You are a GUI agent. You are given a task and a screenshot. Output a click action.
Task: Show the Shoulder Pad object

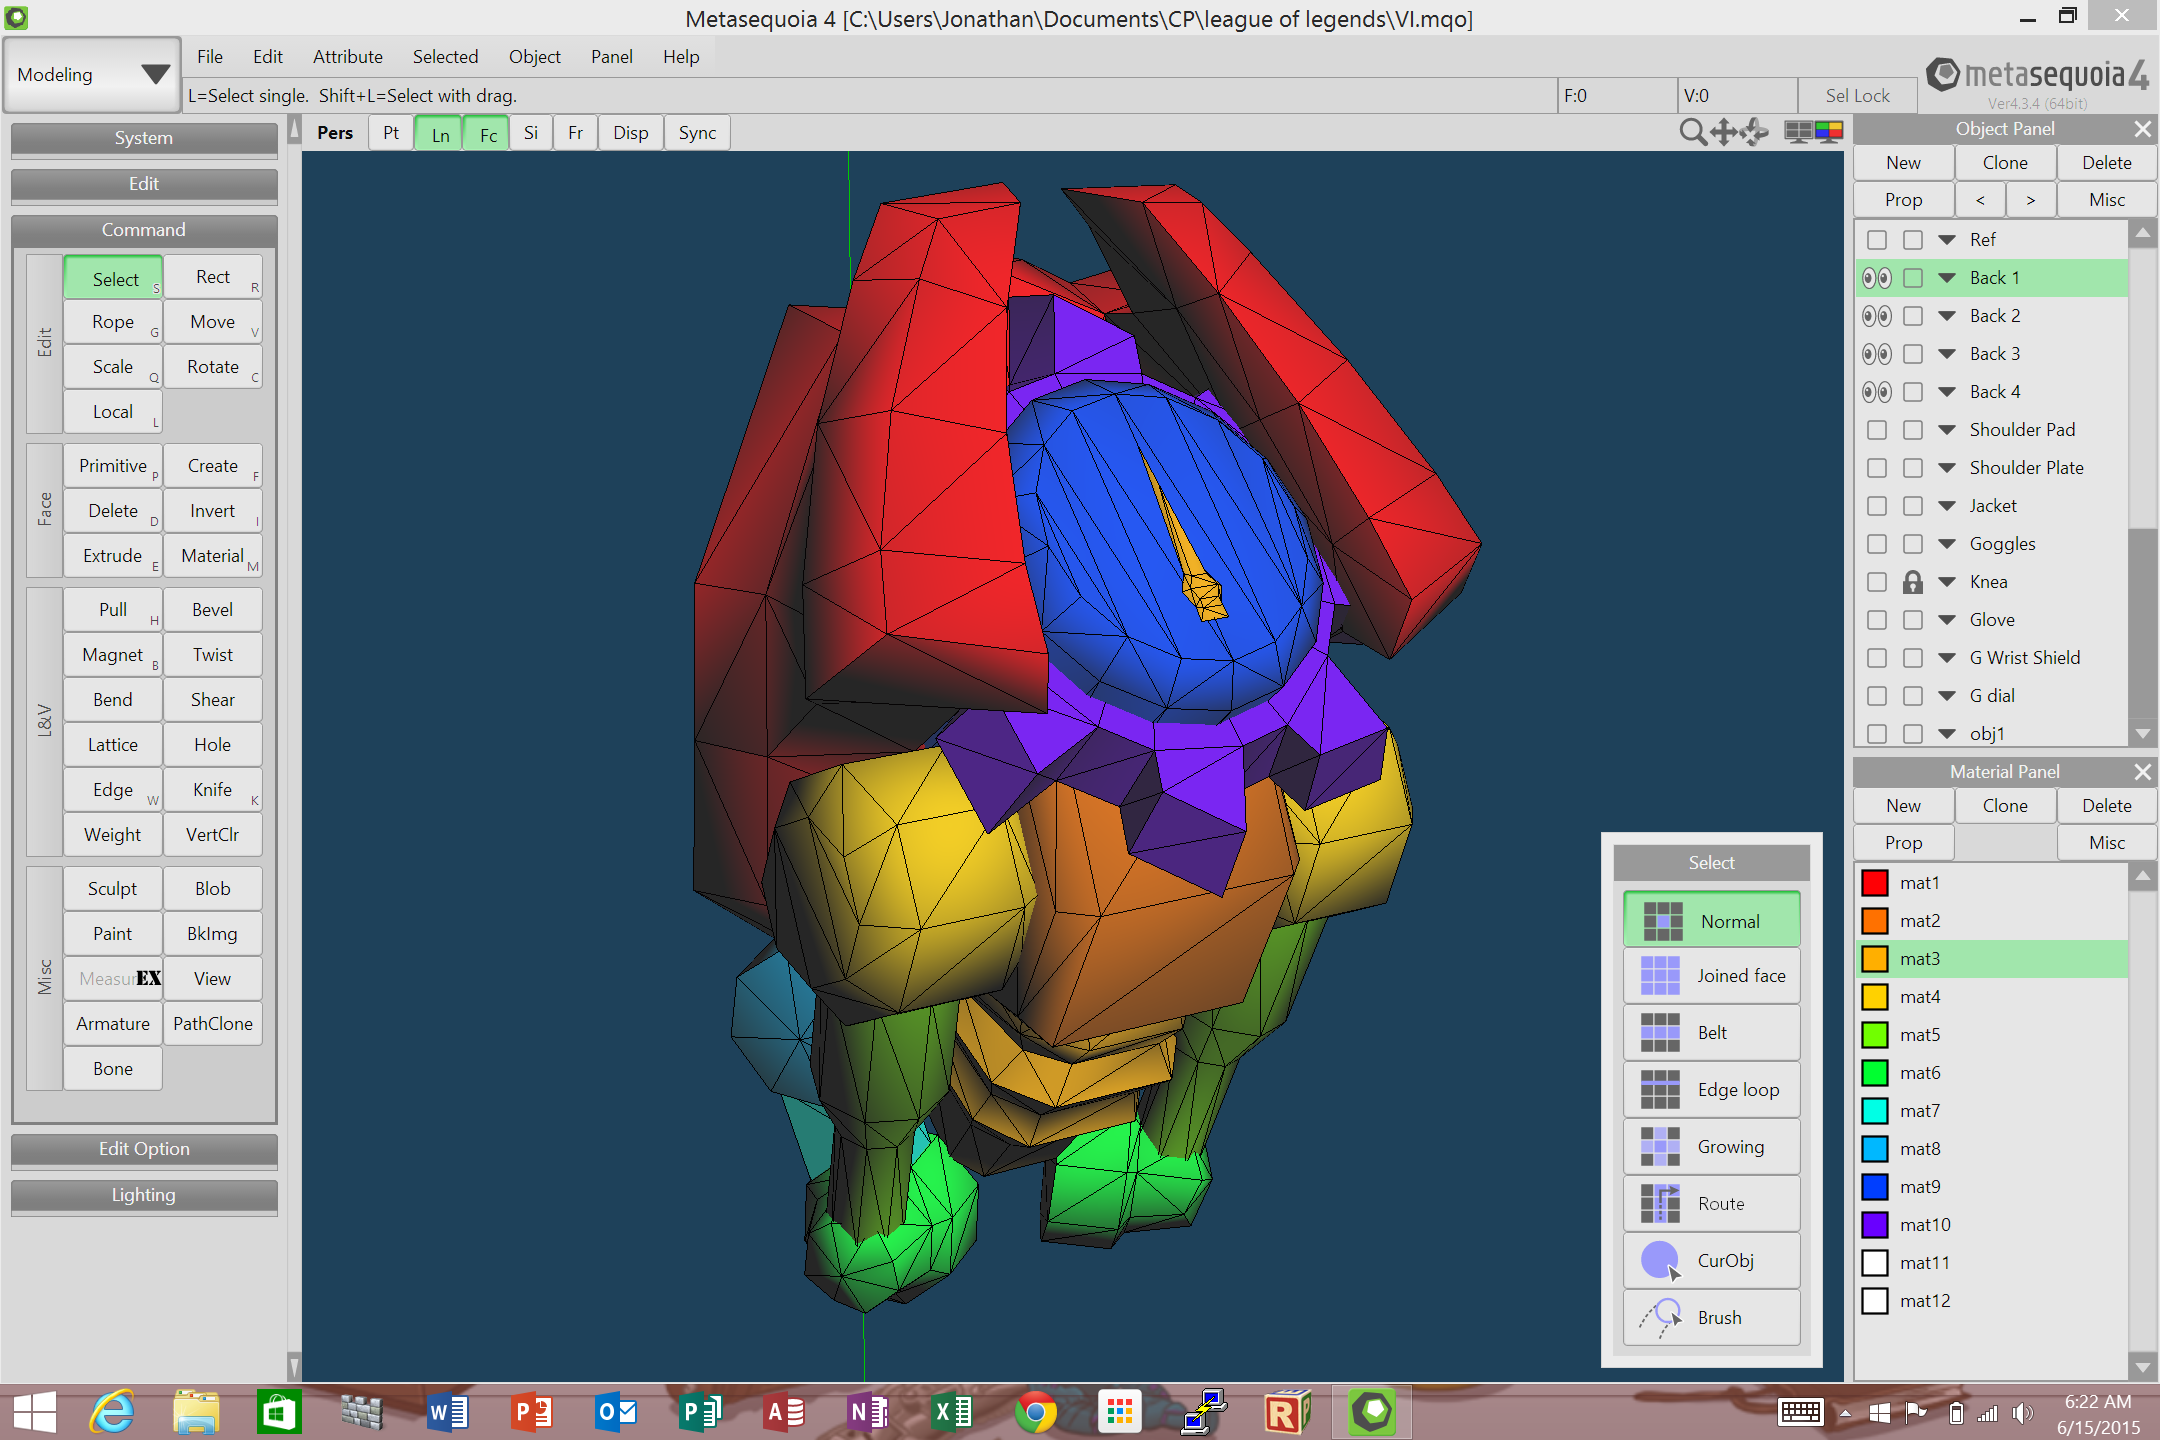1876,430
